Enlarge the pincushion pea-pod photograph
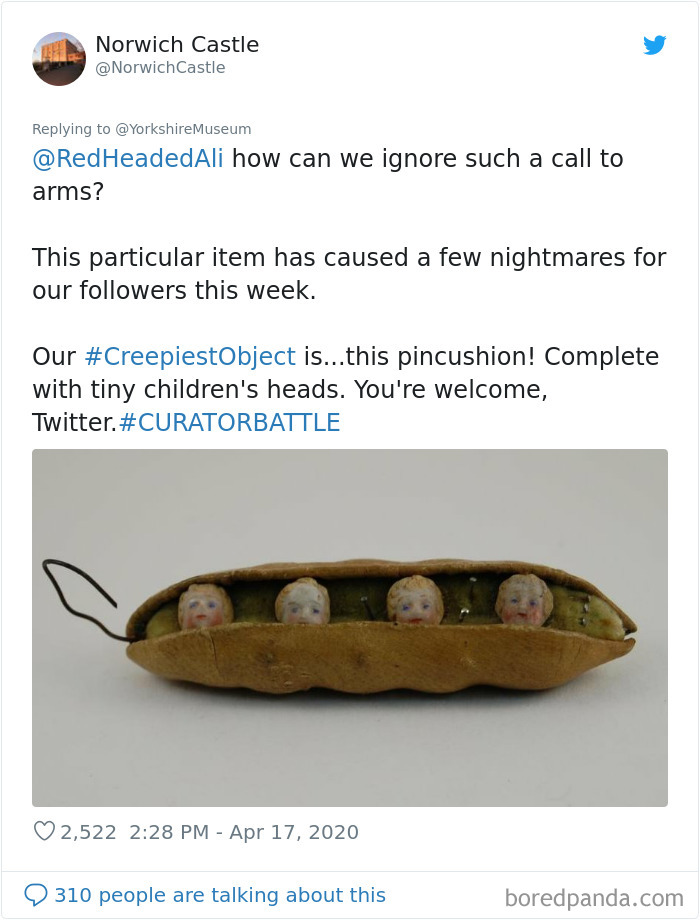Image resolution: width=700 pixels, height=920 pixels. coord(349,623)
